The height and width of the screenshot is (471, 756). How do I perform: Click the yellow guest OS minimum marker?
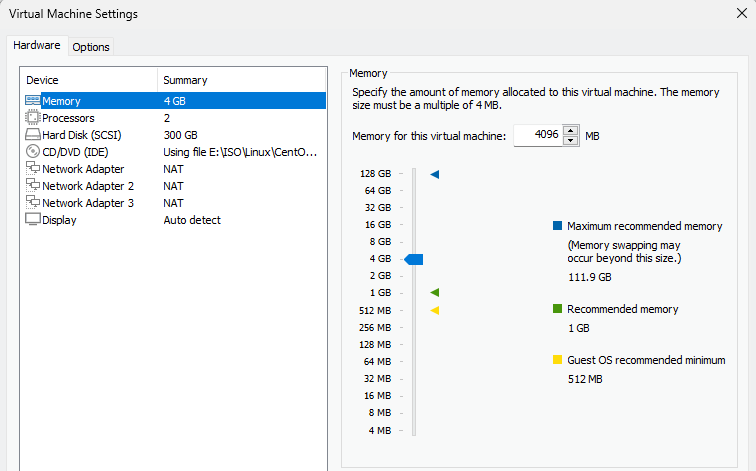(x=435, y=310)
